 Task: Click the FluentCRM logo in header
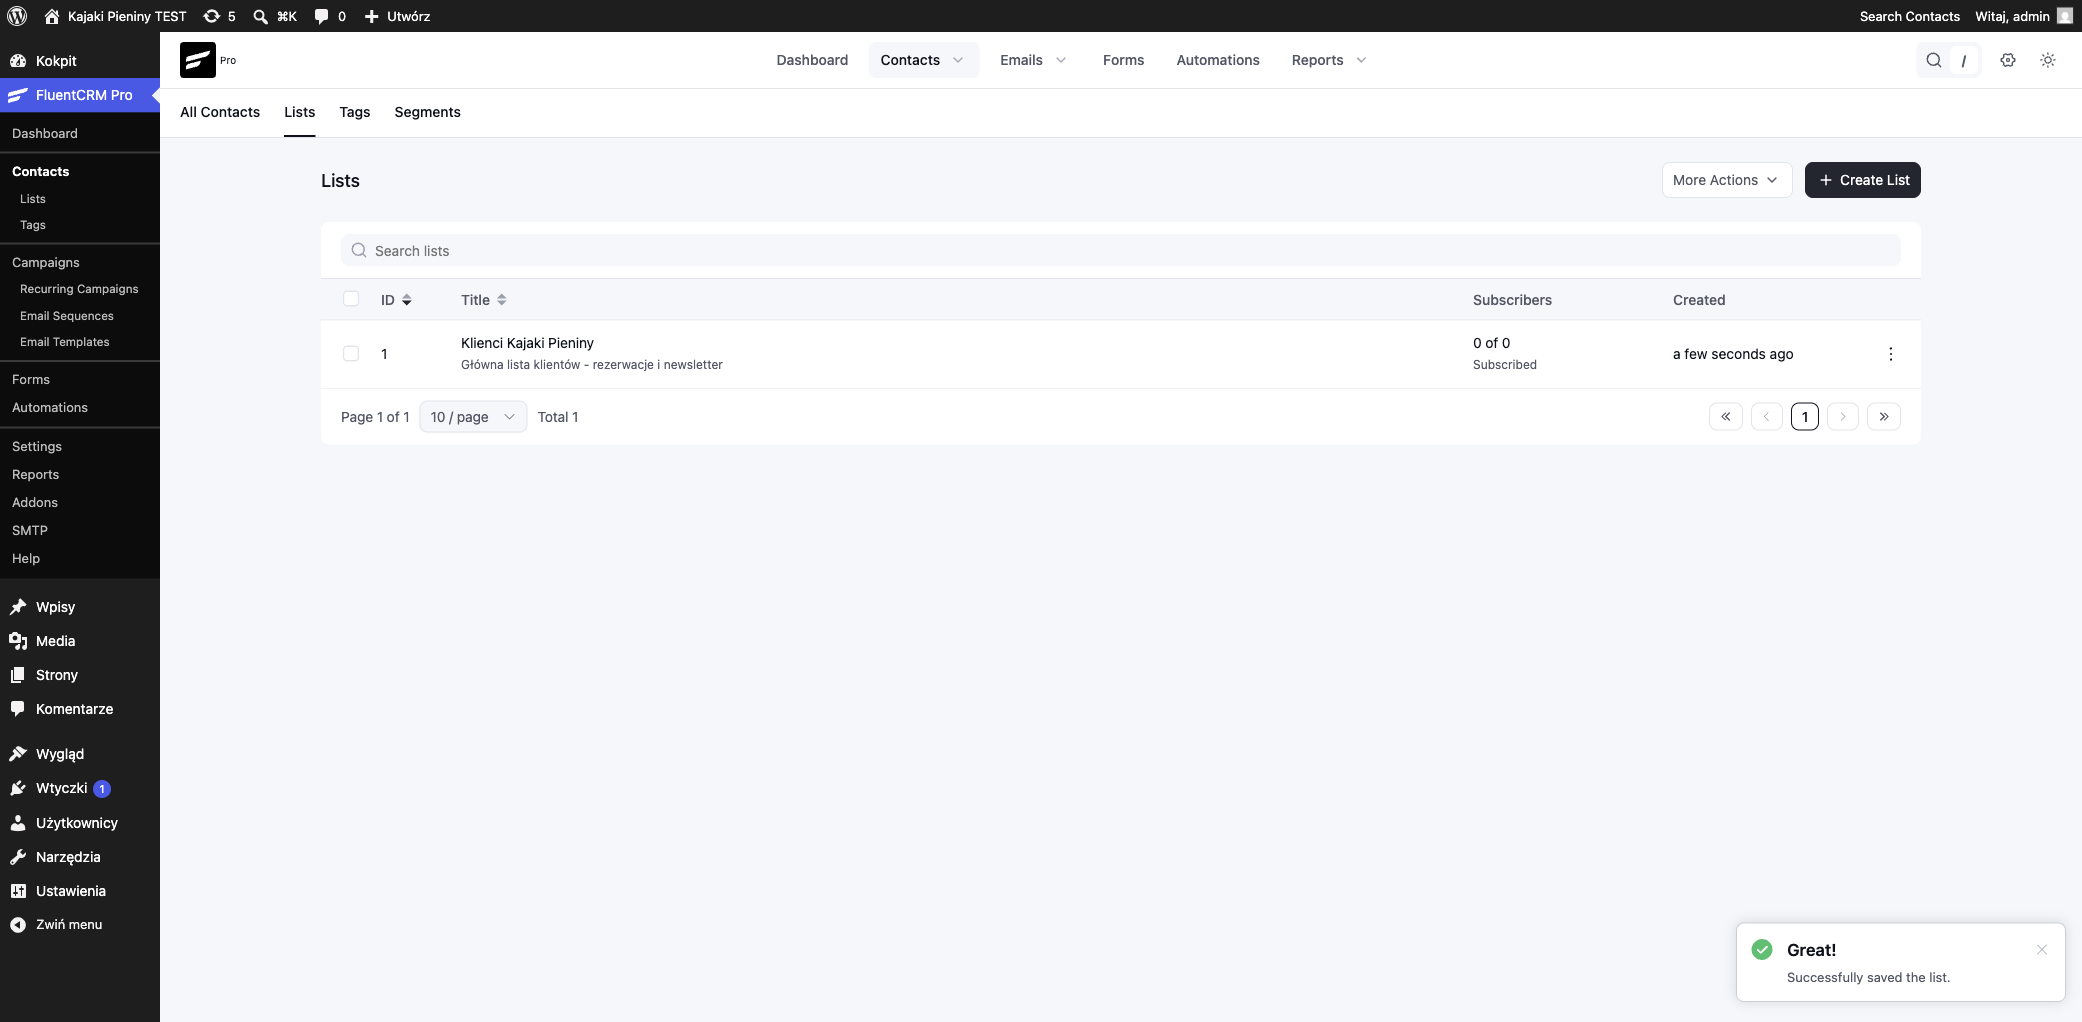tap(198, 60)
